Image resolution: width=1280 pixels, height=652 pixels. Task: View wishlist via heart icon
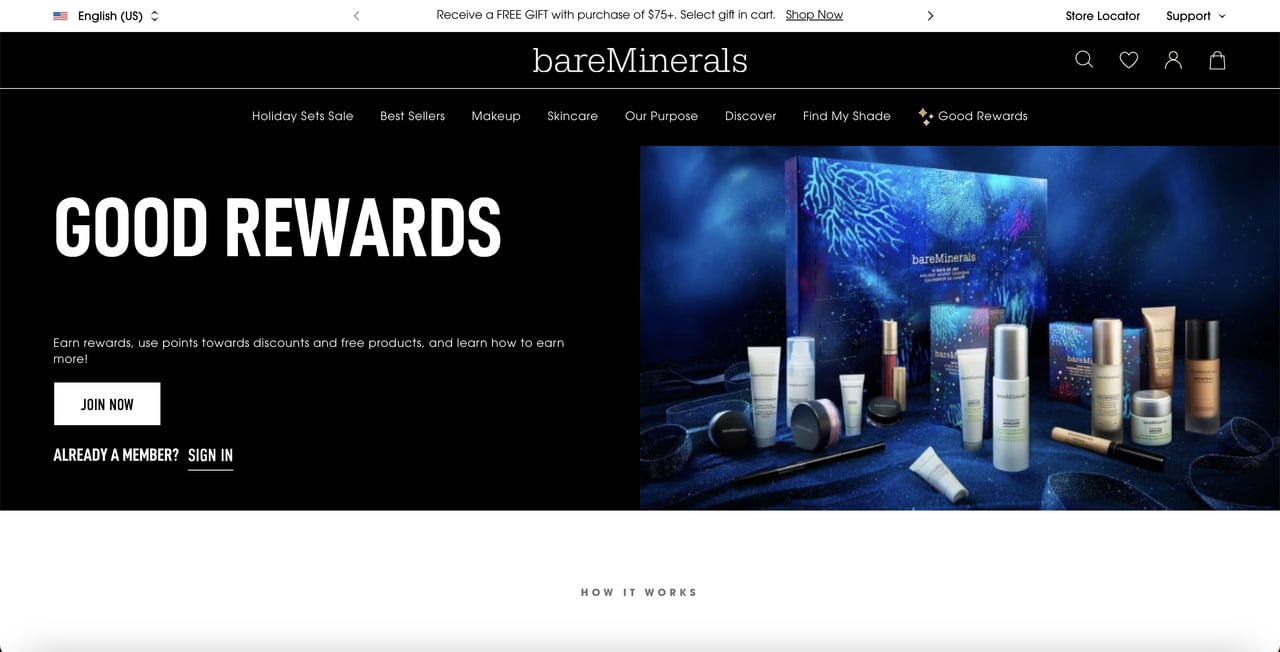1129,60
